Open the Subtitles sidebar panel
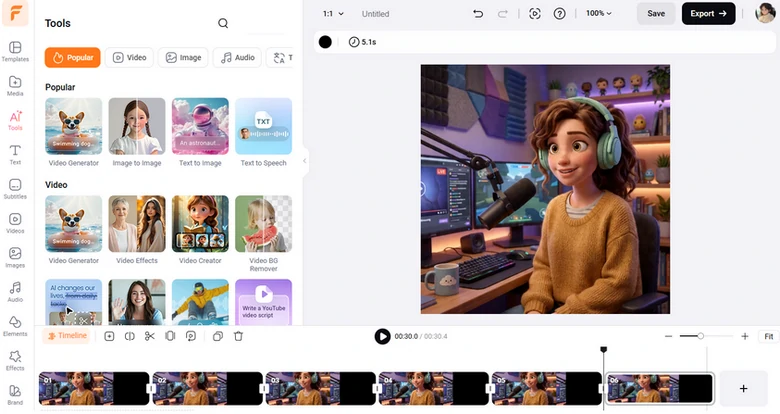The height and width of the screenshot is (414, 780). pos(15,189)
